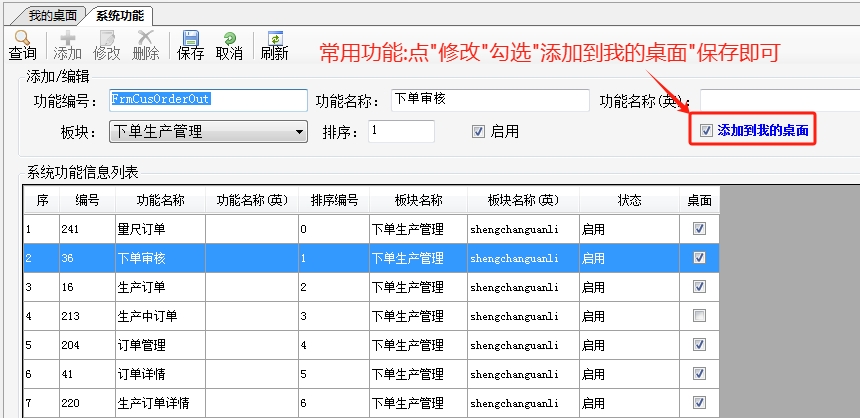Screen dimensions: 860x418
Task: Sort by the 功能名称 column header
Action: pyautogui.click(x=160, y=201)
